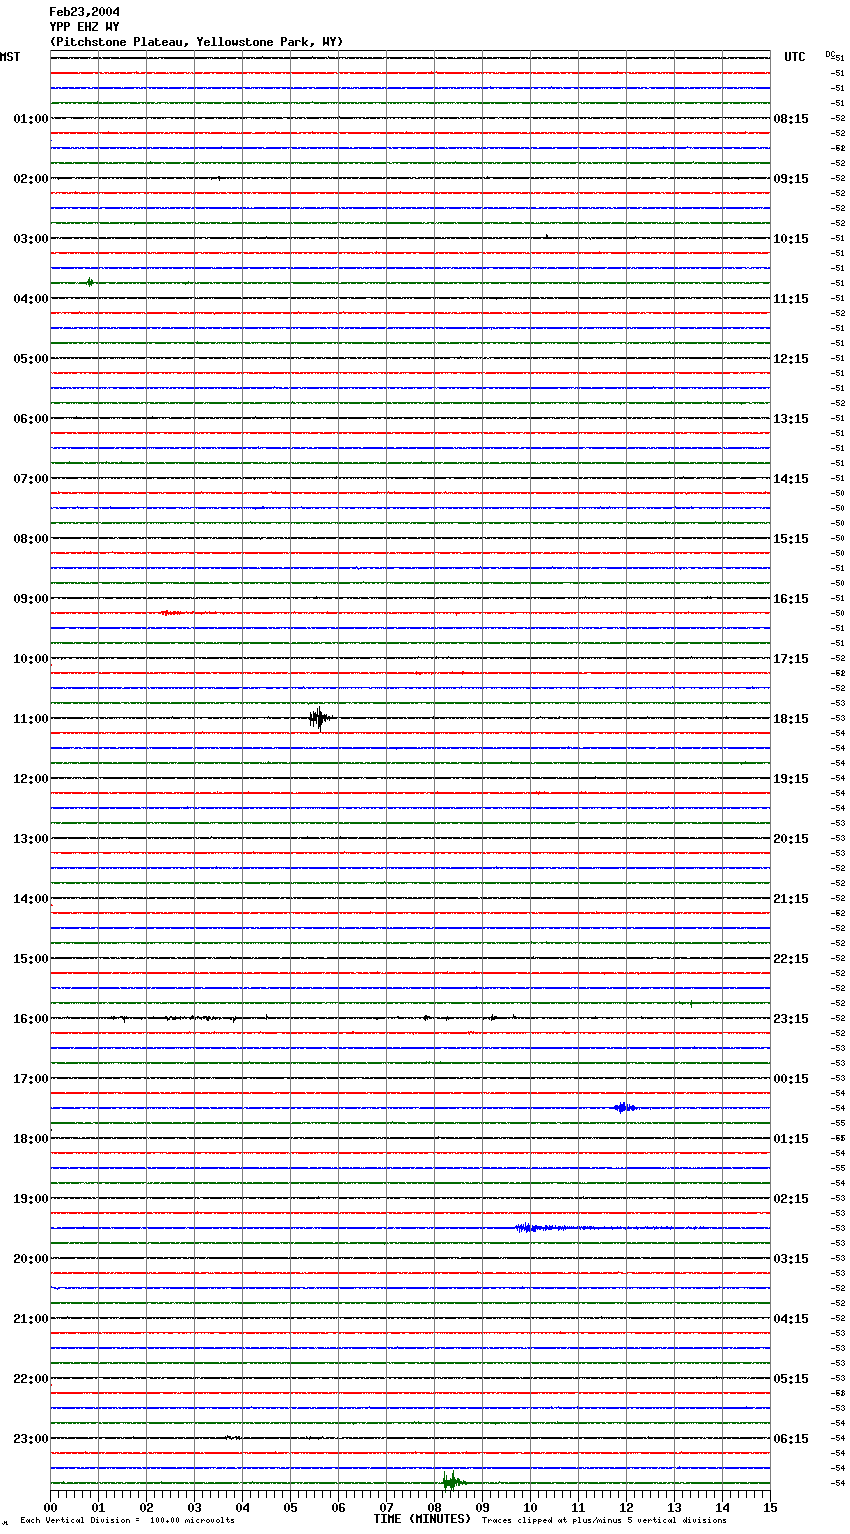850x1534 pixels.
Task: Click the '11:15' UTC time label
Action: click(791, 299)
